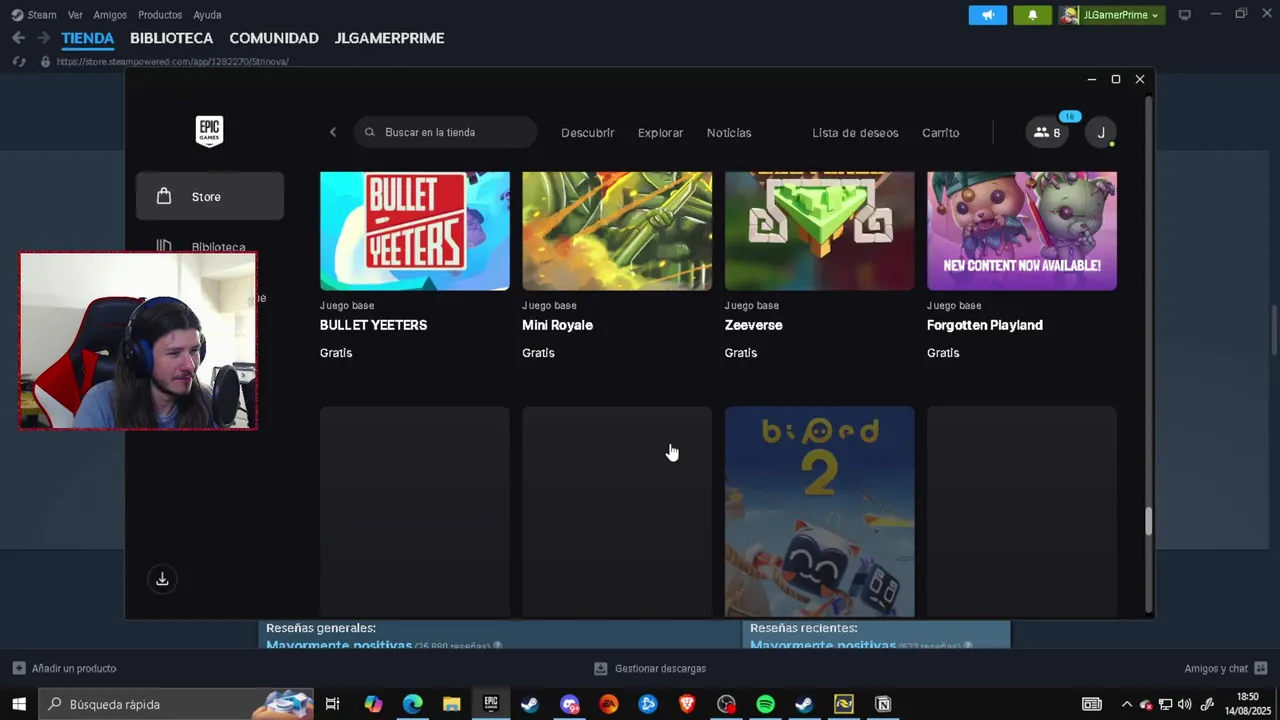Open Windows Start menu
This screenshot has width=1280, height=720.
pyautogui.click(x=18, y=704)
